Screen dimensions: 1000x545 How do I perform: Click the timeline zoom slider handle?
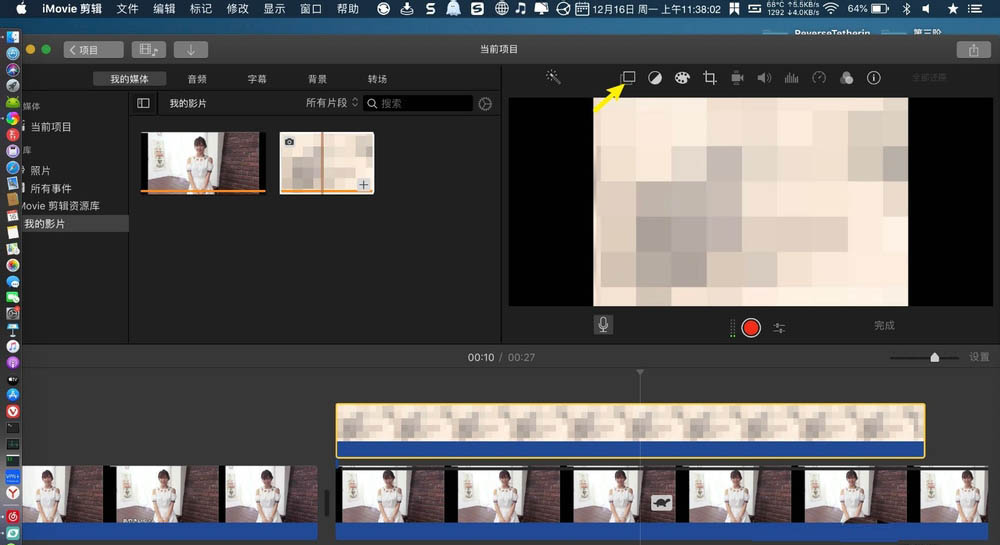[x=934, y=358]
